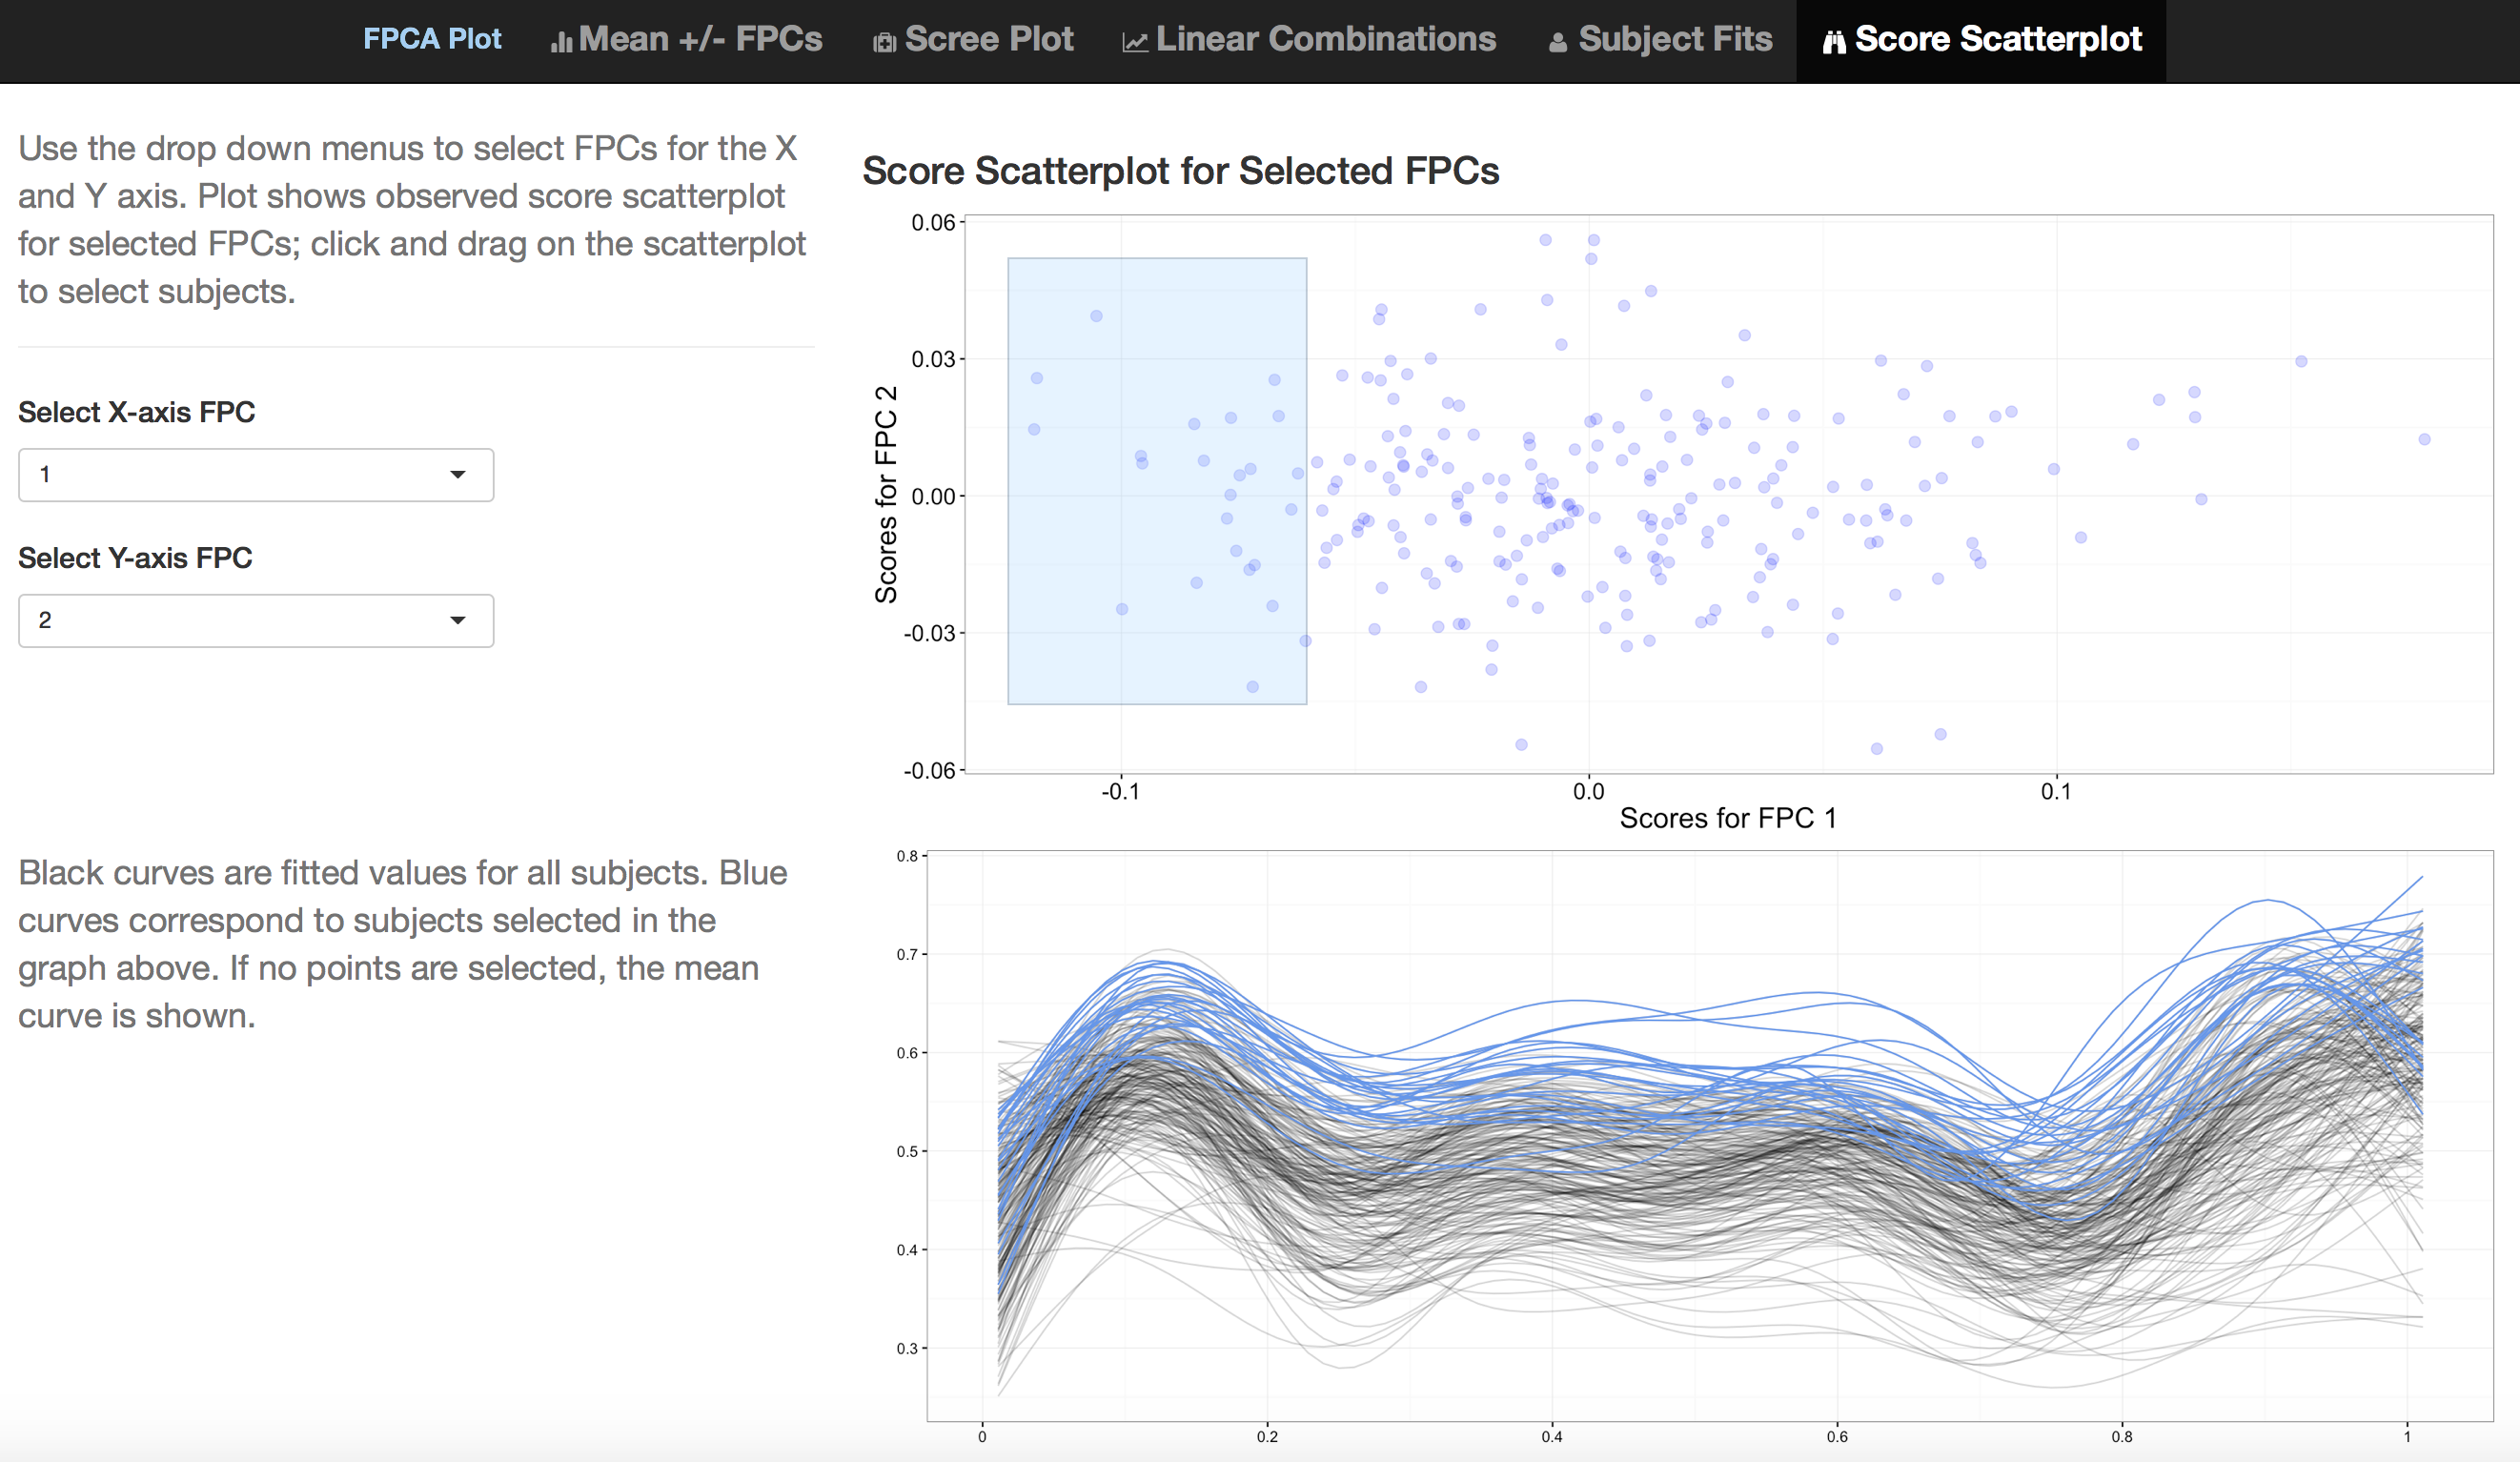Open the Select Y-axis FPC dropdown
Screen dimensions: 2520x1462
point(255,621)
